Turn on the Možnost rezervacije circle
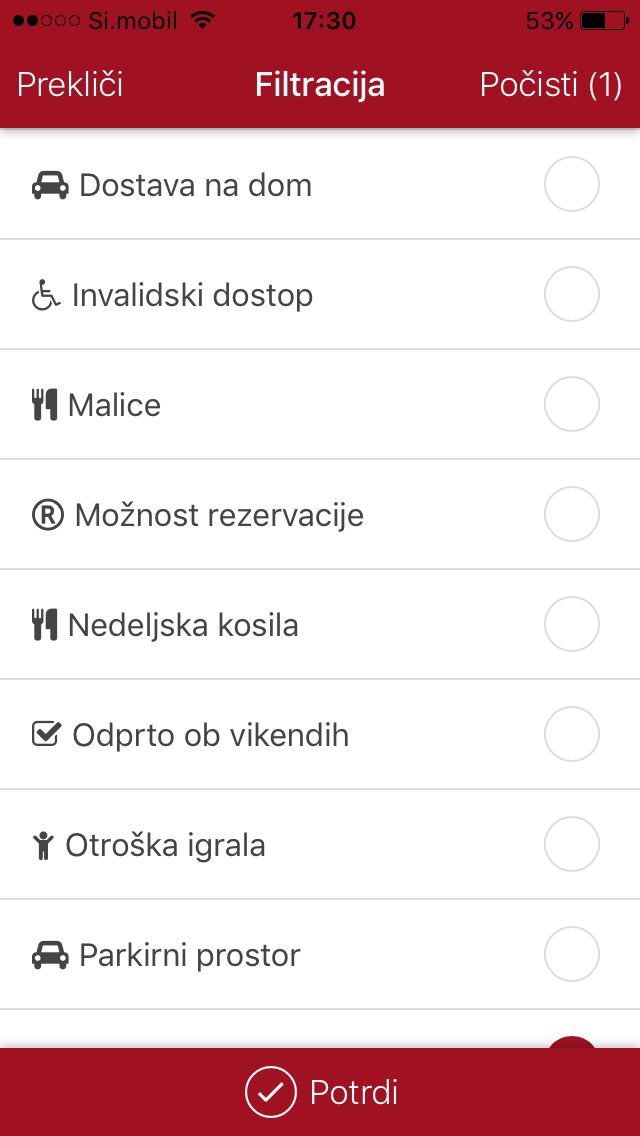The height and width of the screenshot is (1136, 640). tap(571, 515)
